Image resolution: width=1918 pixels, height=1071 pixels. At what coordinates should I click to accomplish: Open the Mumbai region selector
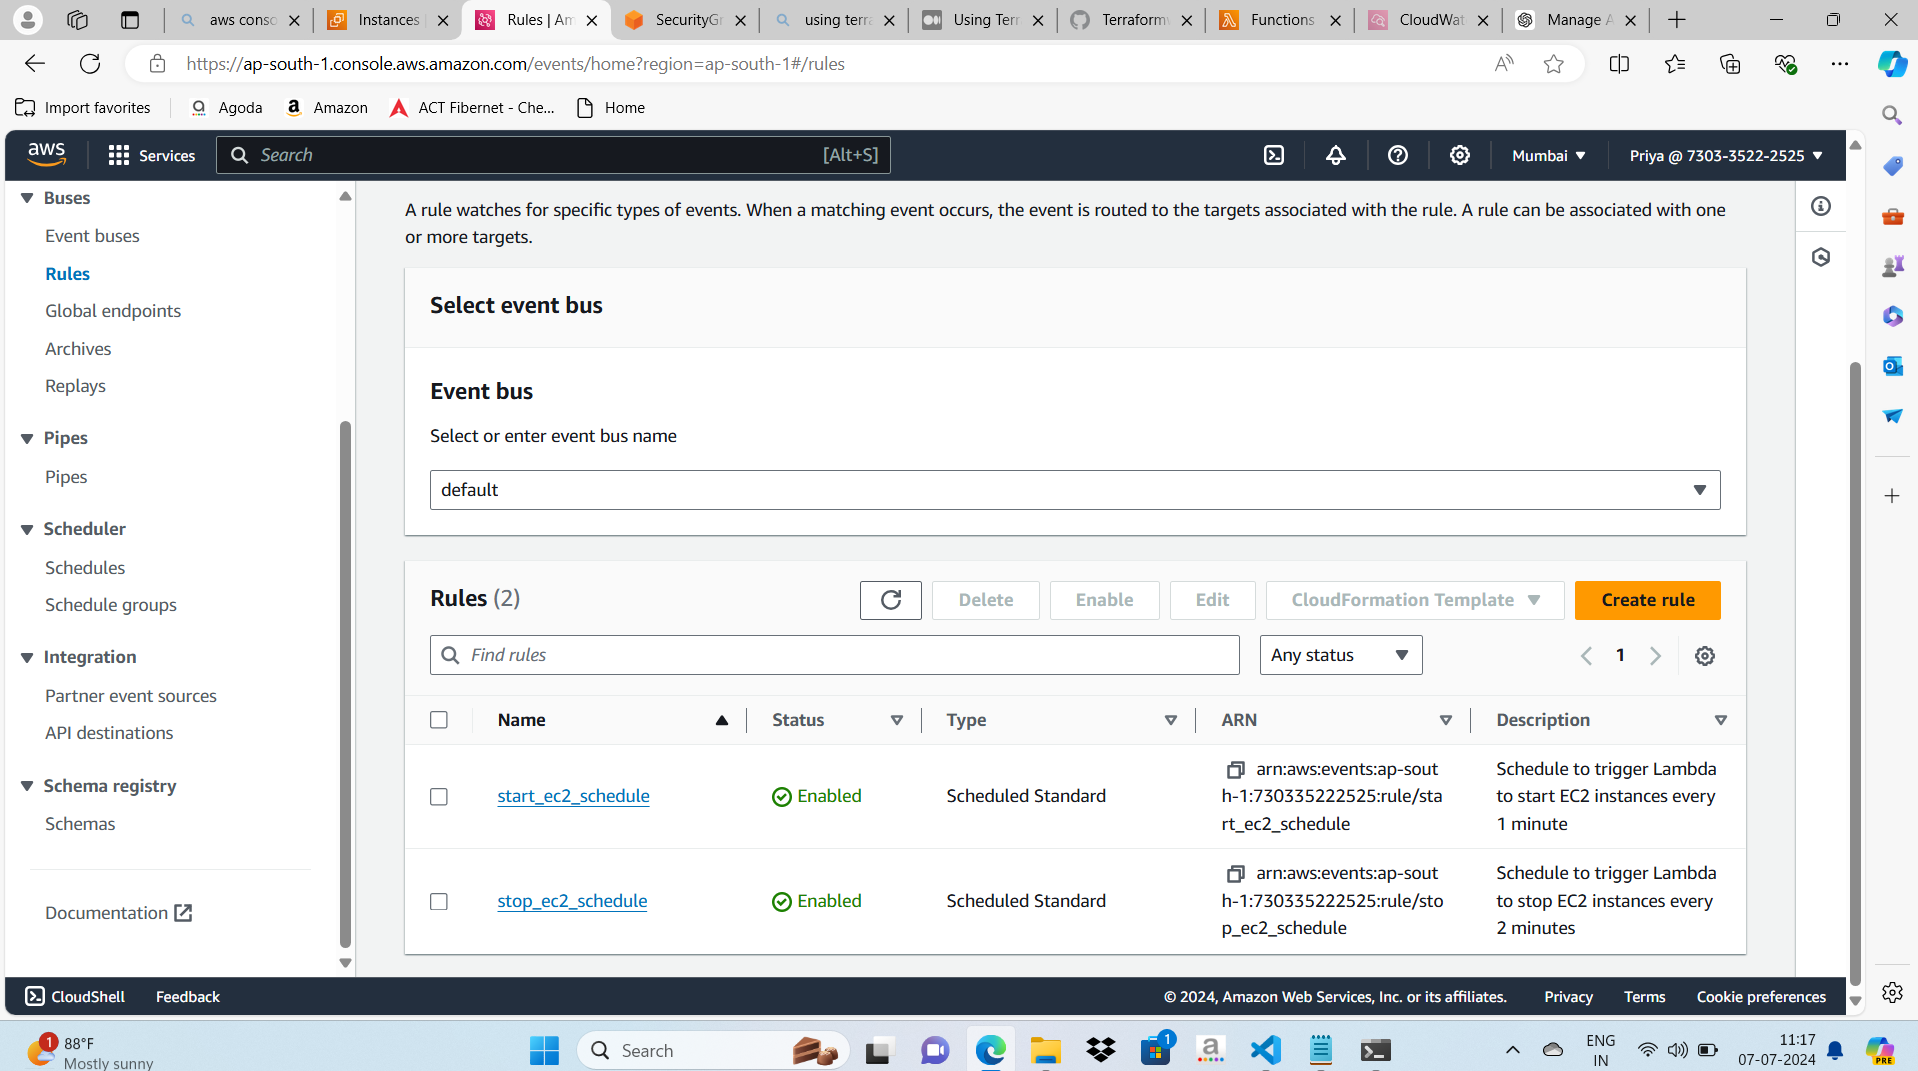1548,155
